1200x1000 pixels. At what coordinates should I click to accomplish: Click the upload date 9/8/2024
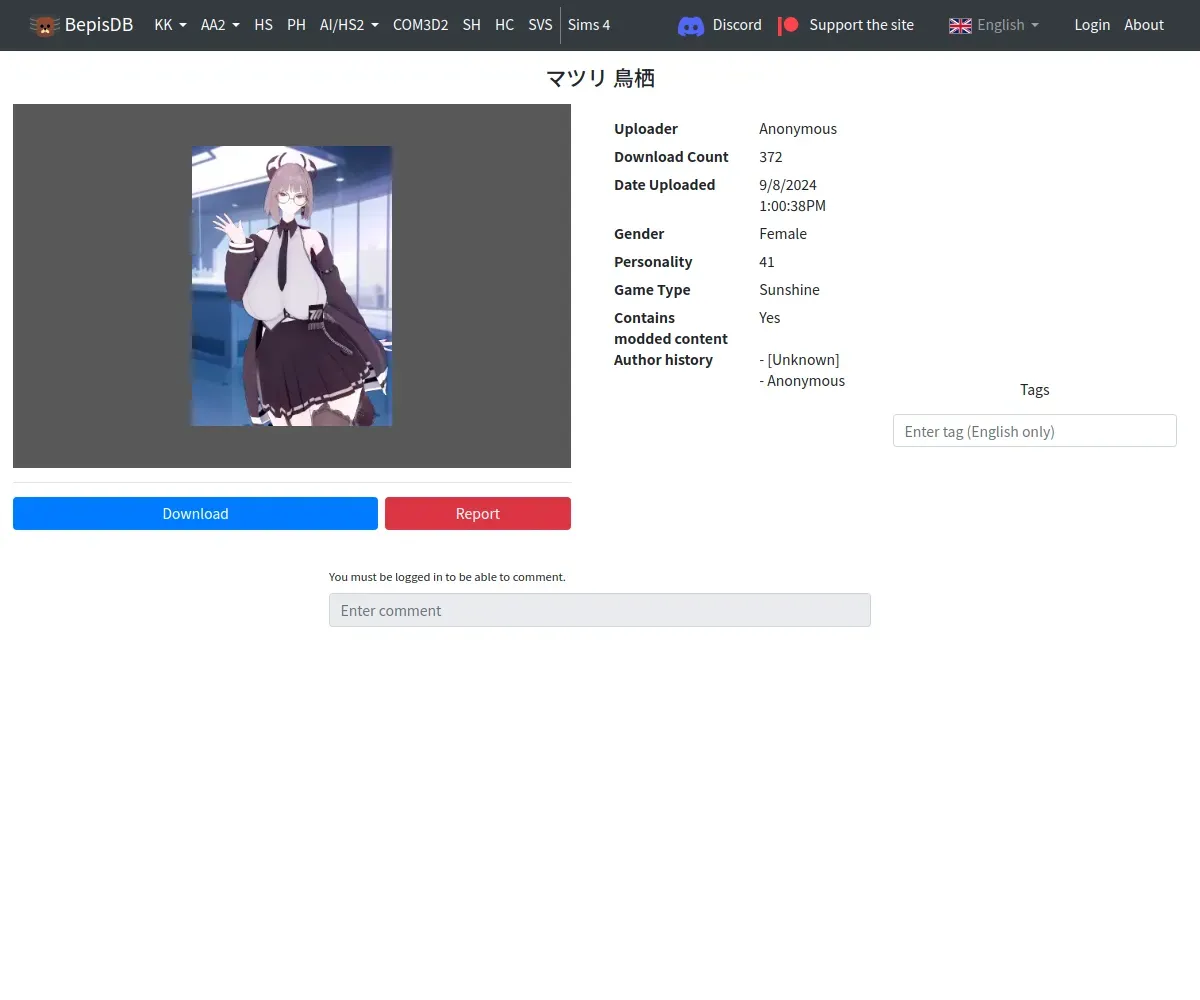pos(788,185)
